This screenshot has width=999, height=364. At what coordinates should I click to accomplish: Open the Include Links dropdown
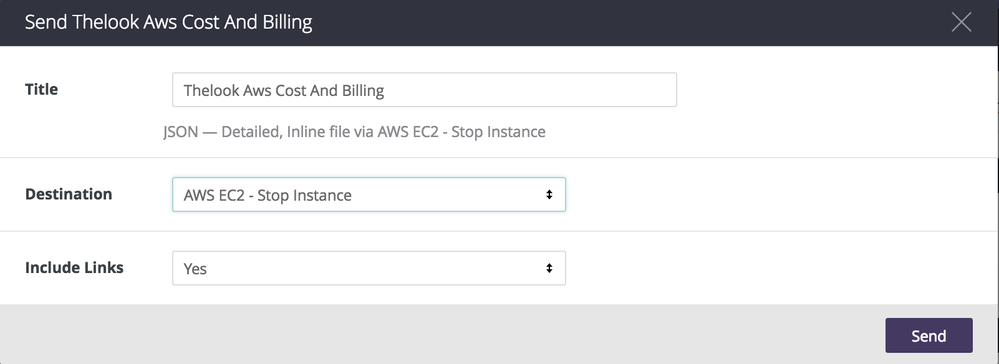[369, 268]
